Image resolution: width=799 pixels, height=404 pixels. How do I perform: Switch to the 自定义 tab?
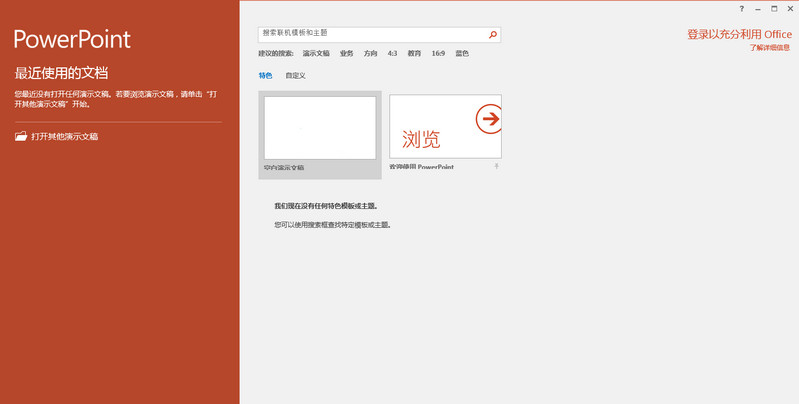click(x=295, y=75)
